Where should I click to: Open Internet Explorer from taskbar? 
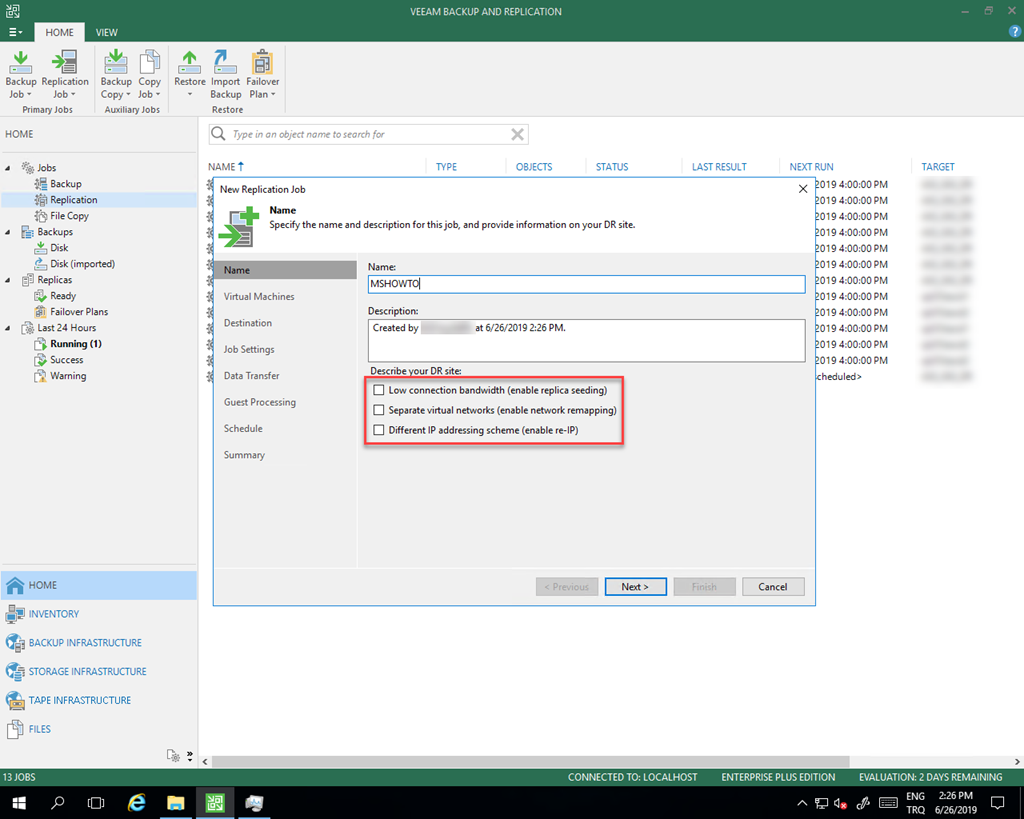click(136, 803)
